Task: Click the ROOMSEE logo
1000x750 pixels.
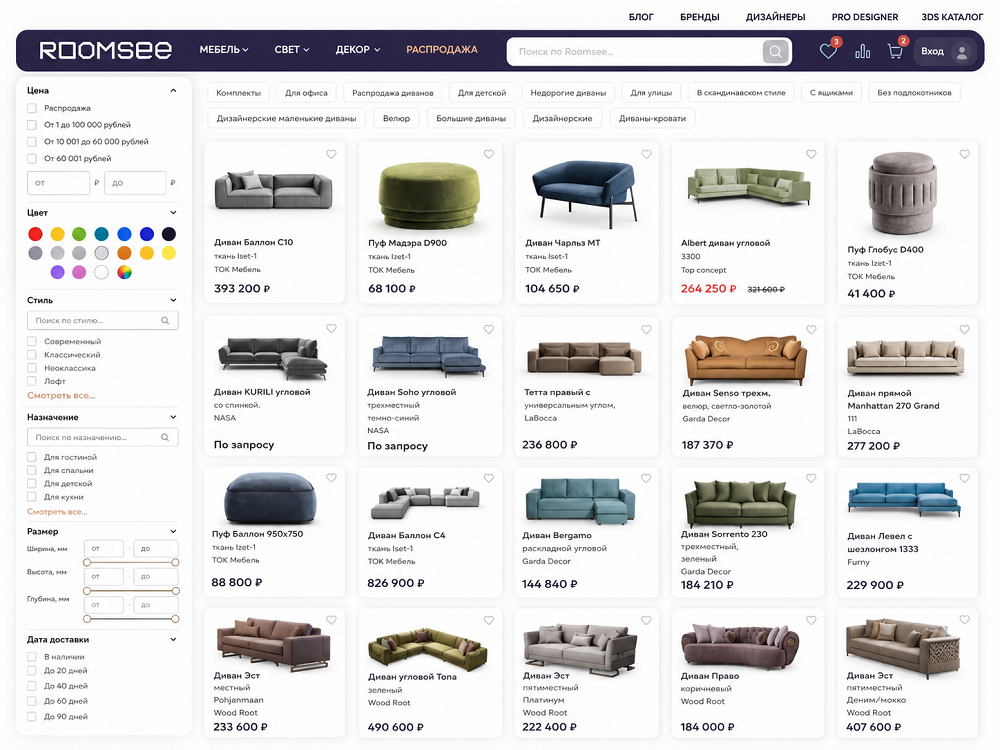Action: tap(106, 50)
